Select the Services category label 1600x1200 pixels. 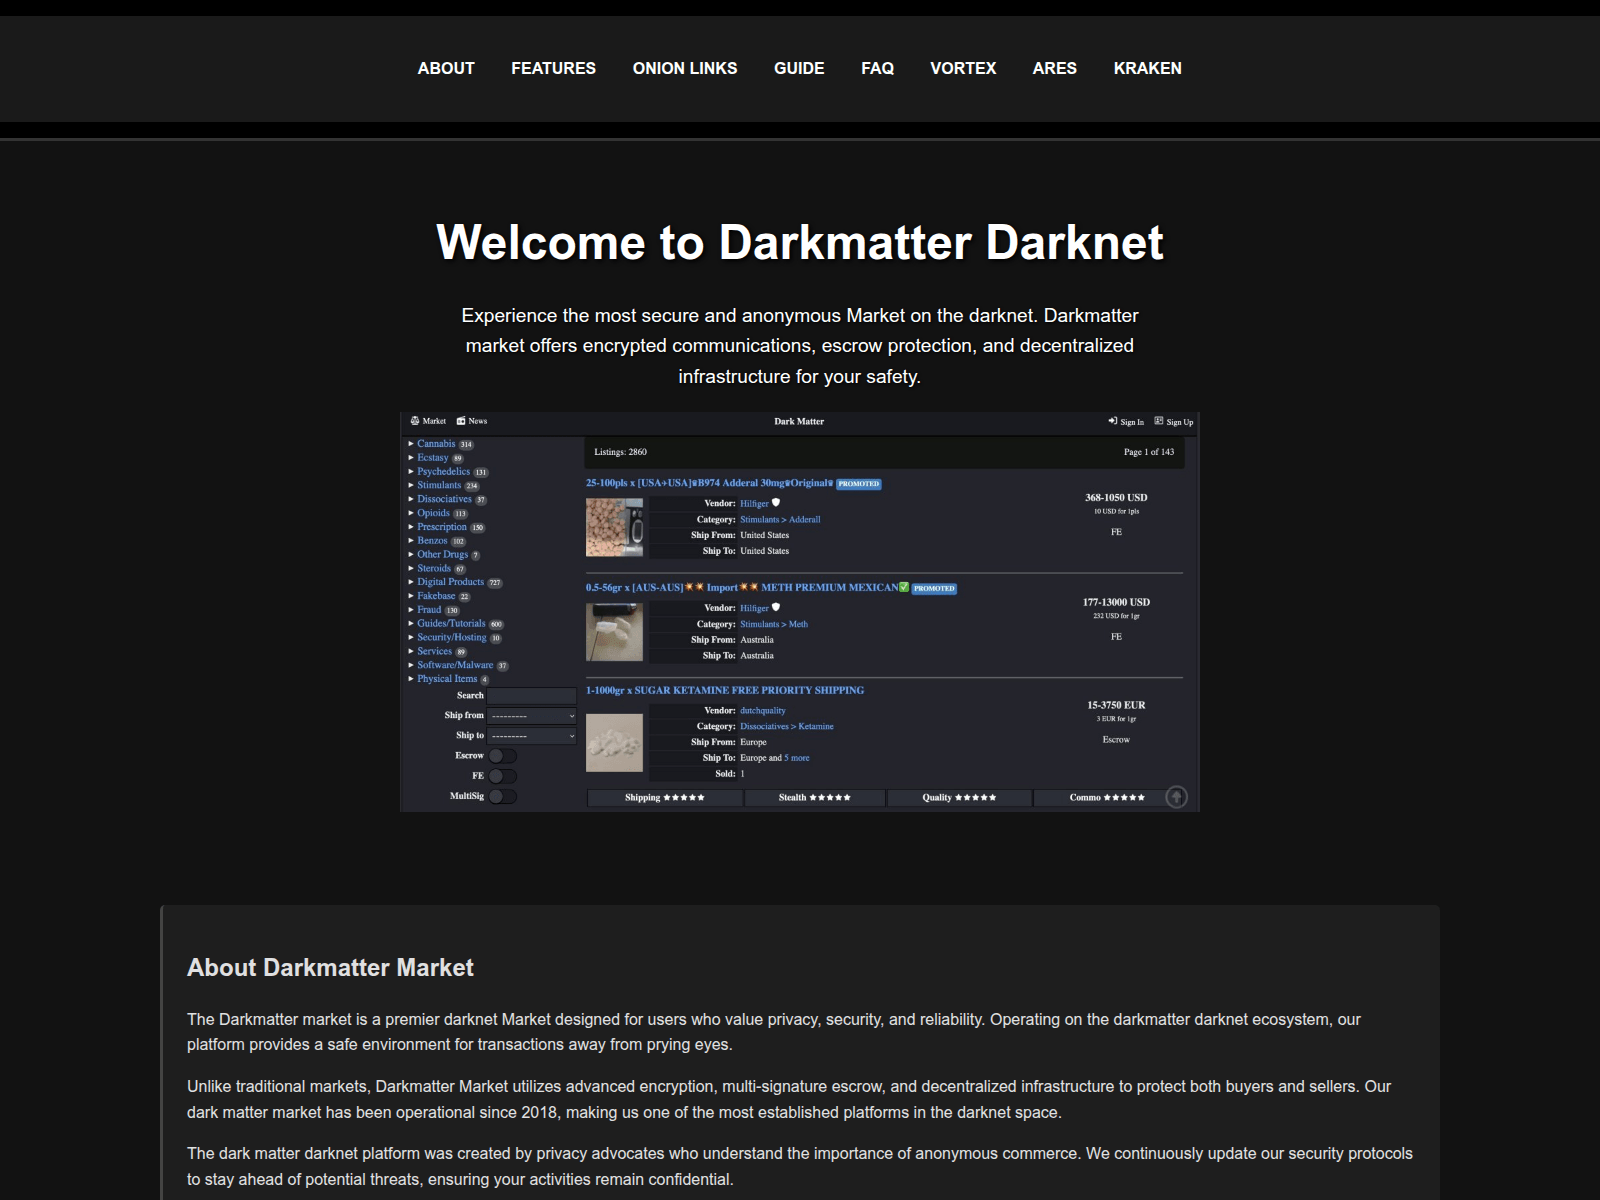(x=434, y=651)
